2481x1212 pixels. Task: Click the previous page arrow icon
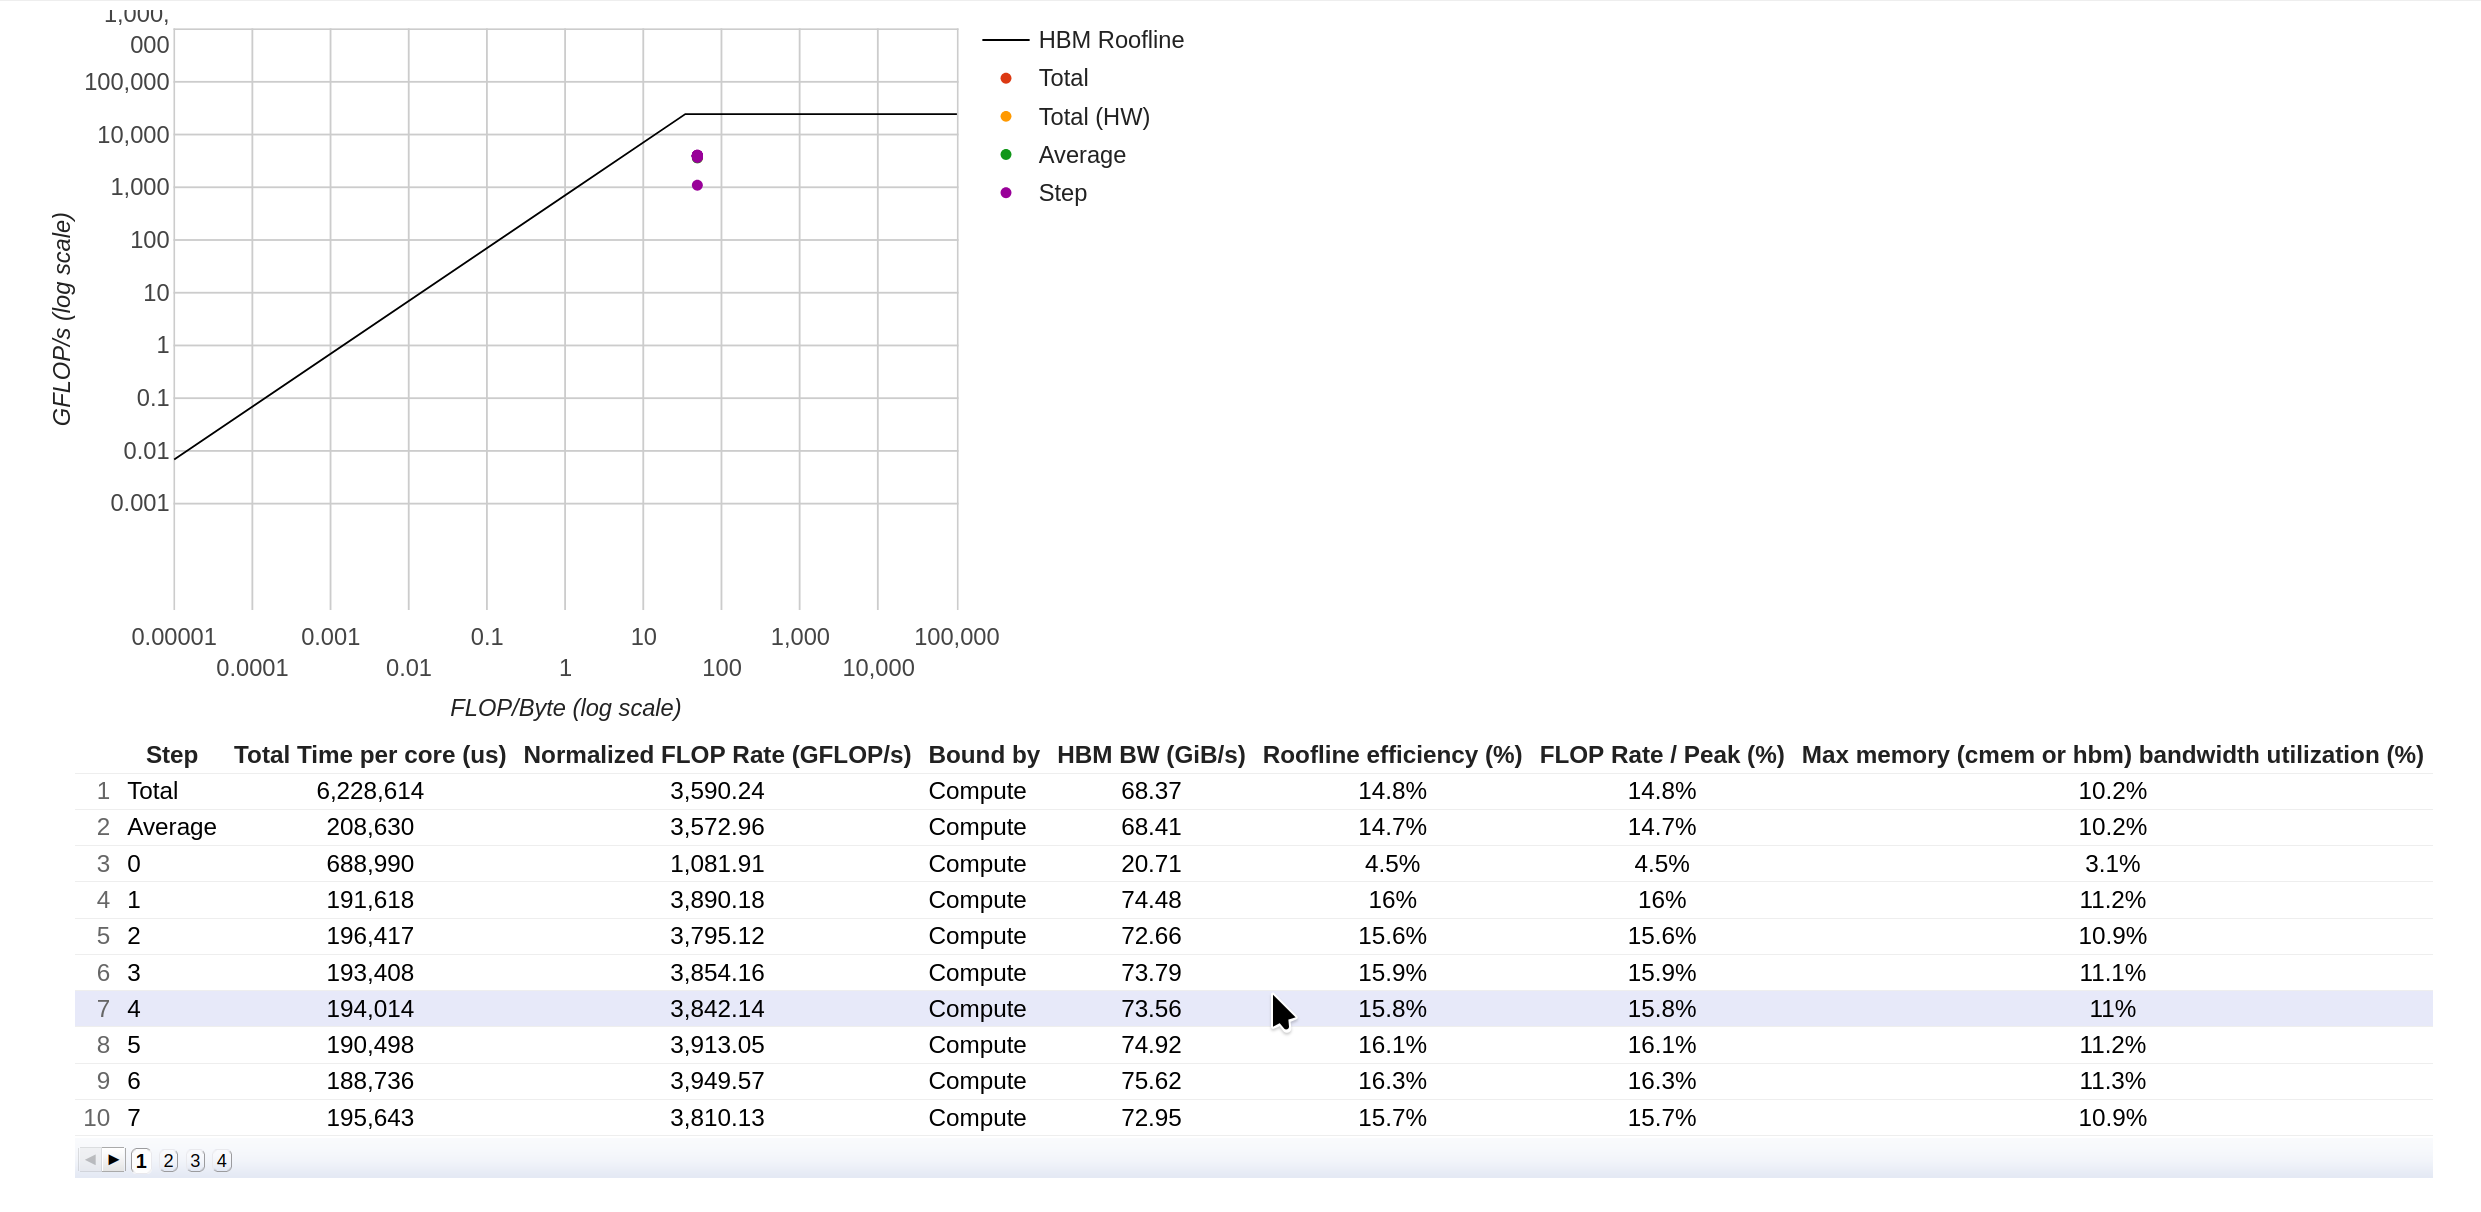point(89,1160)
